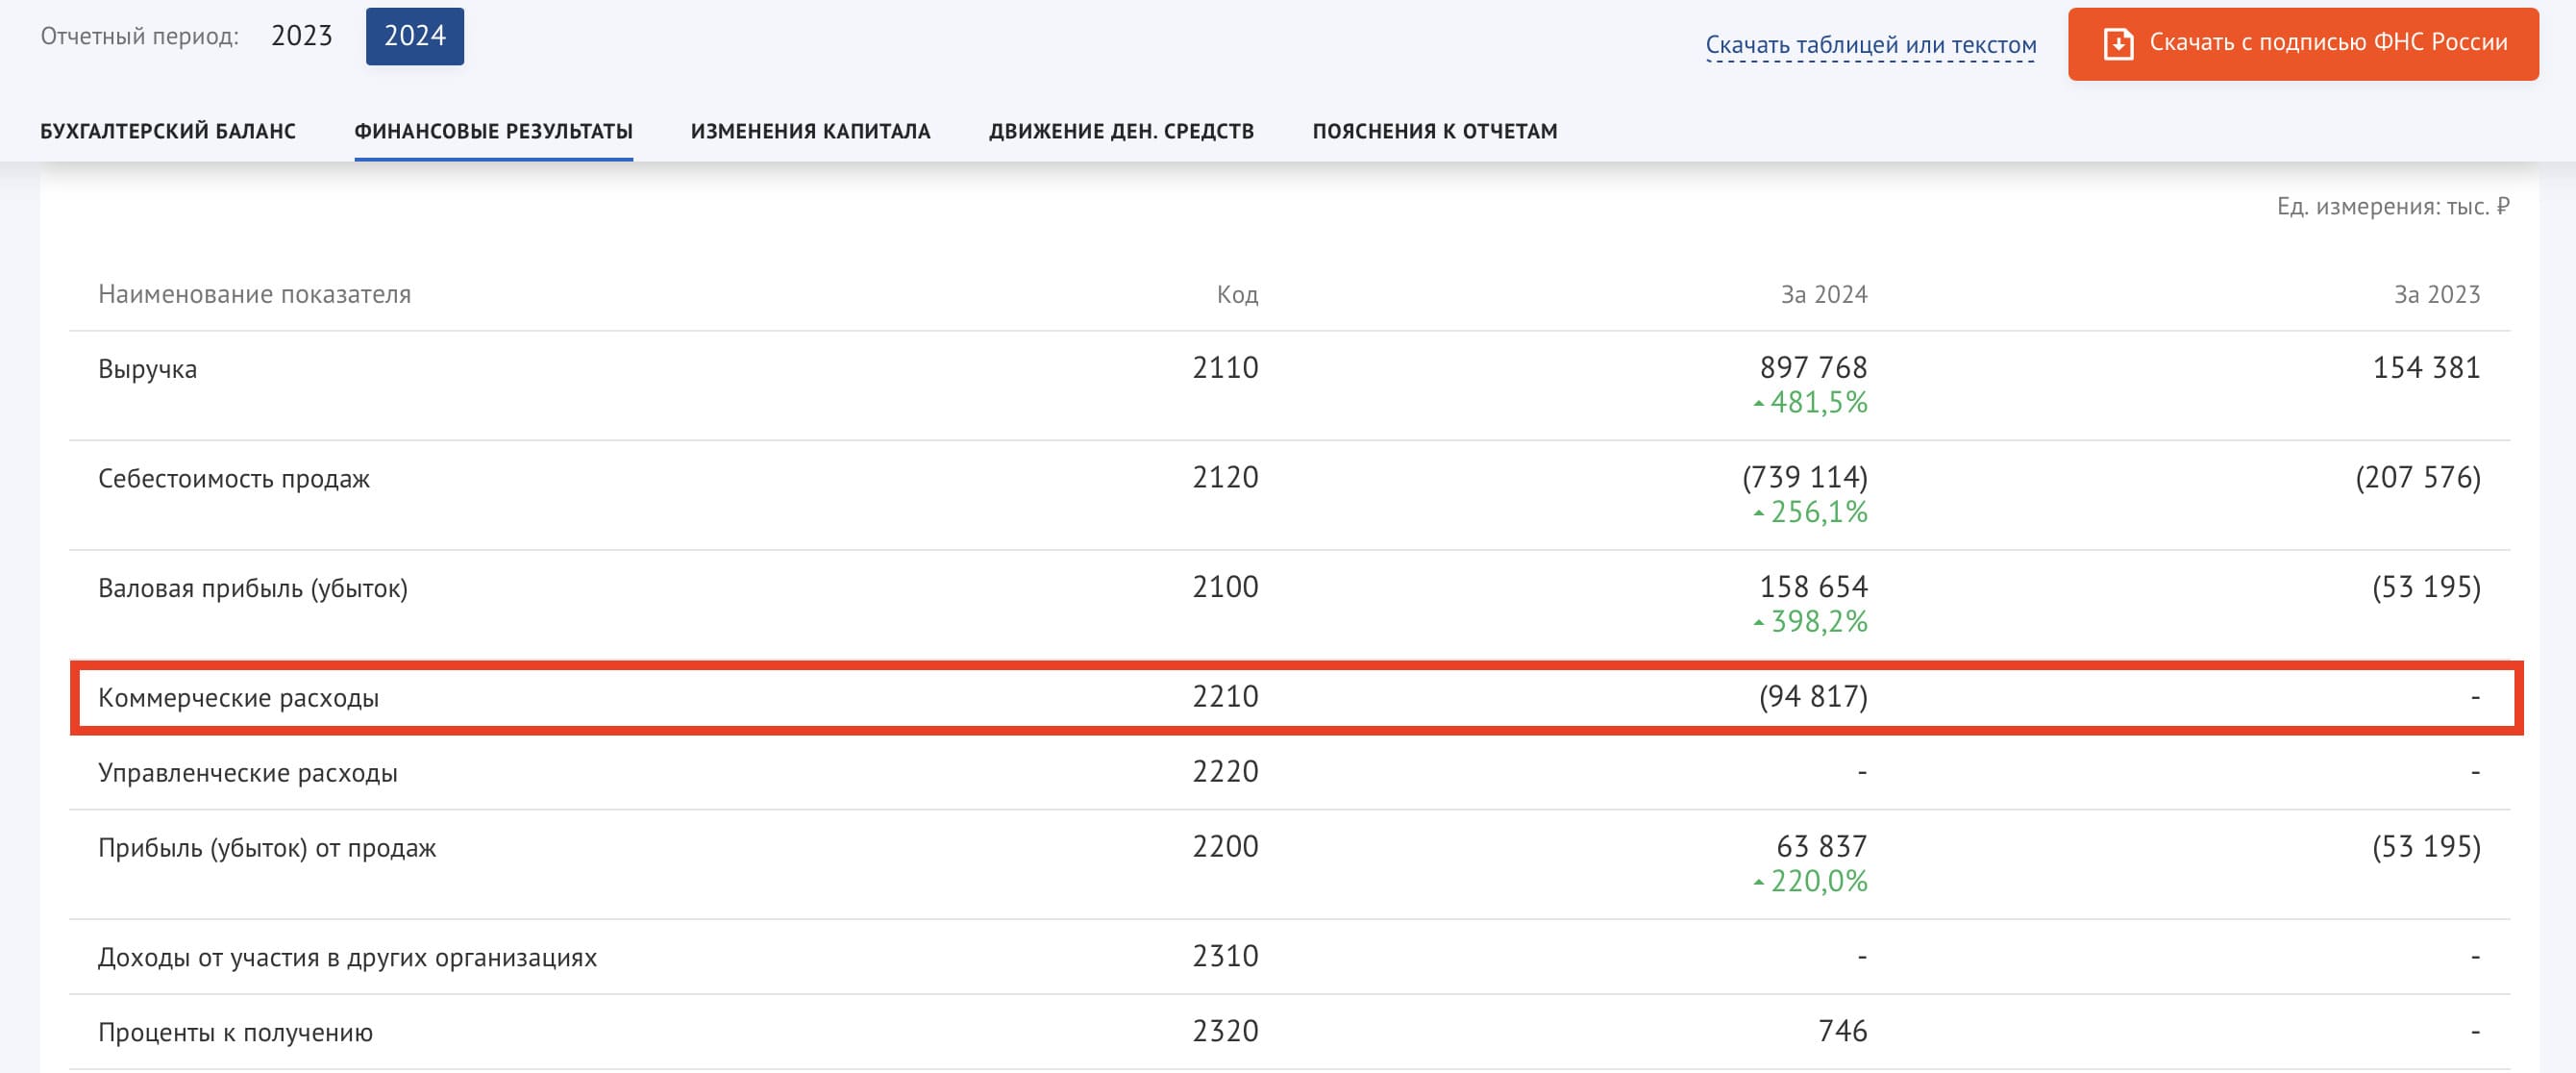Image resolution: width=2576 pixels, height=1073 pixels.
Task: Select reporting period 2024
Action: tap(415, 36)
